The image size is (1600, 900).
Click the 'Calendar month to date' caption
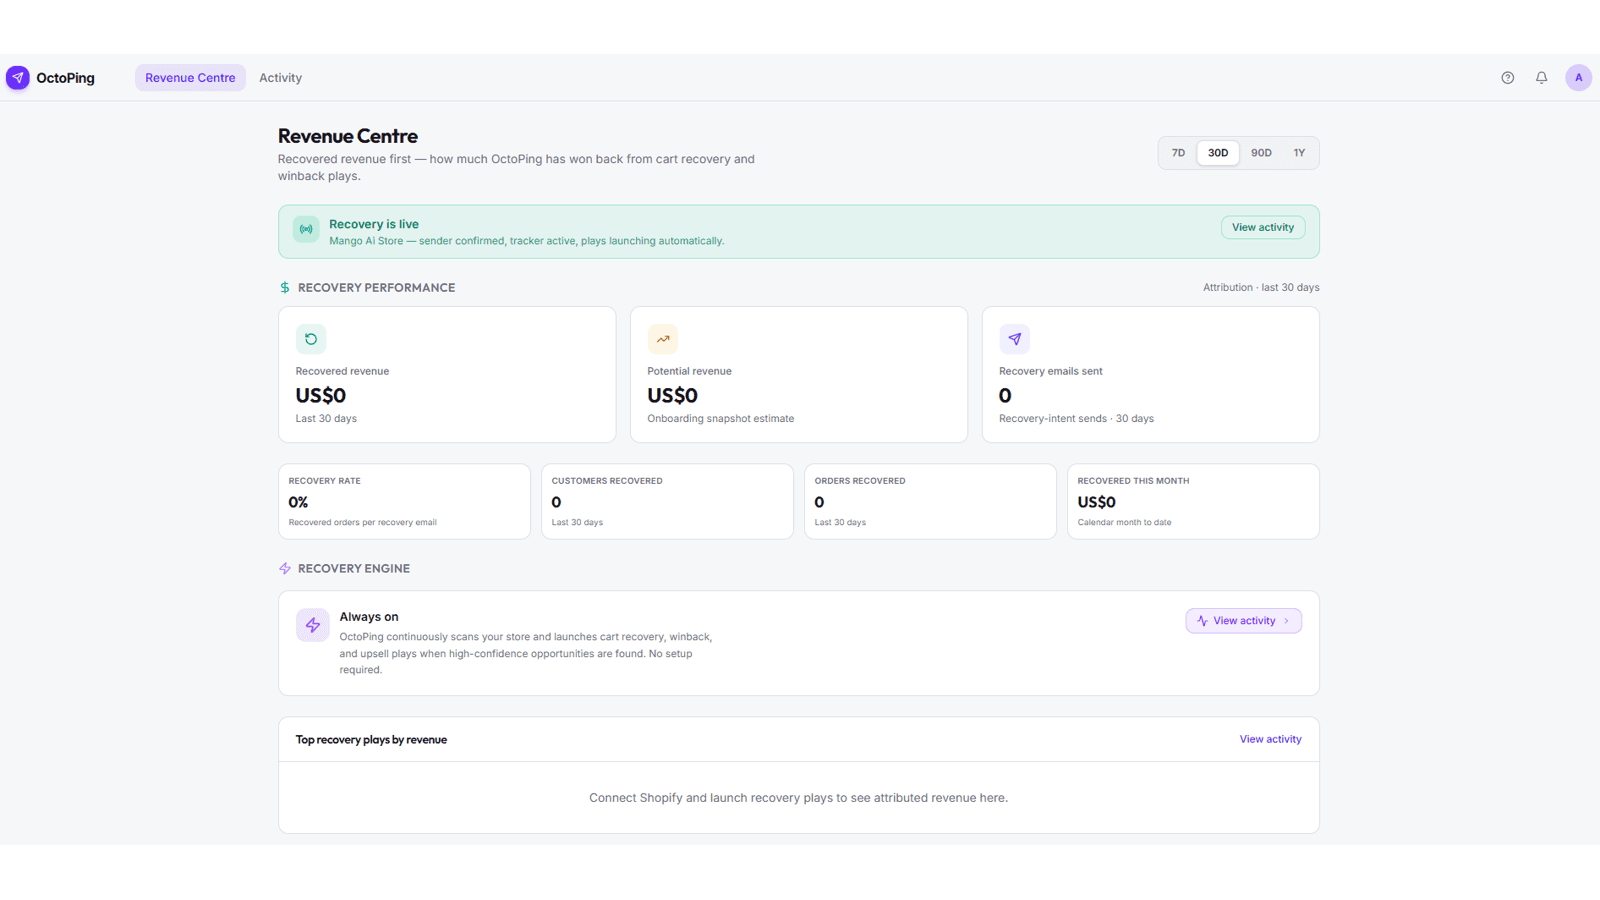pos(1124,523)
